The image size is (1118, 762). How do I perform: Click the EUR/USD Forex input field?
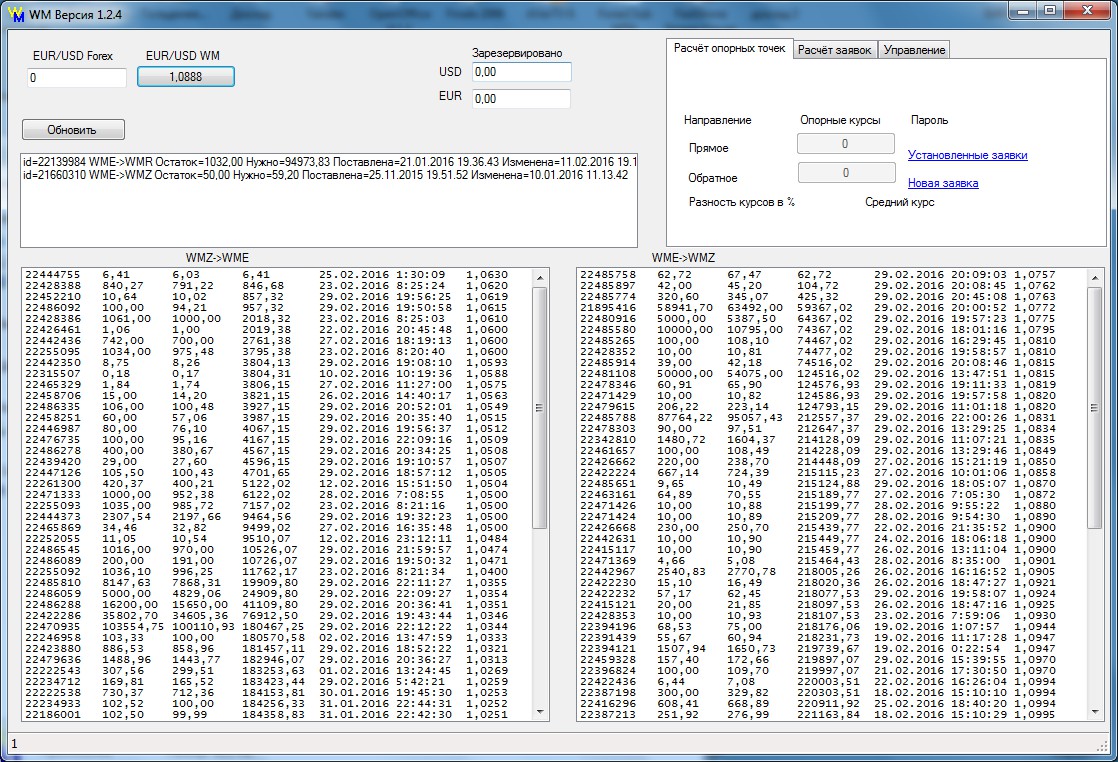[77, 78]
